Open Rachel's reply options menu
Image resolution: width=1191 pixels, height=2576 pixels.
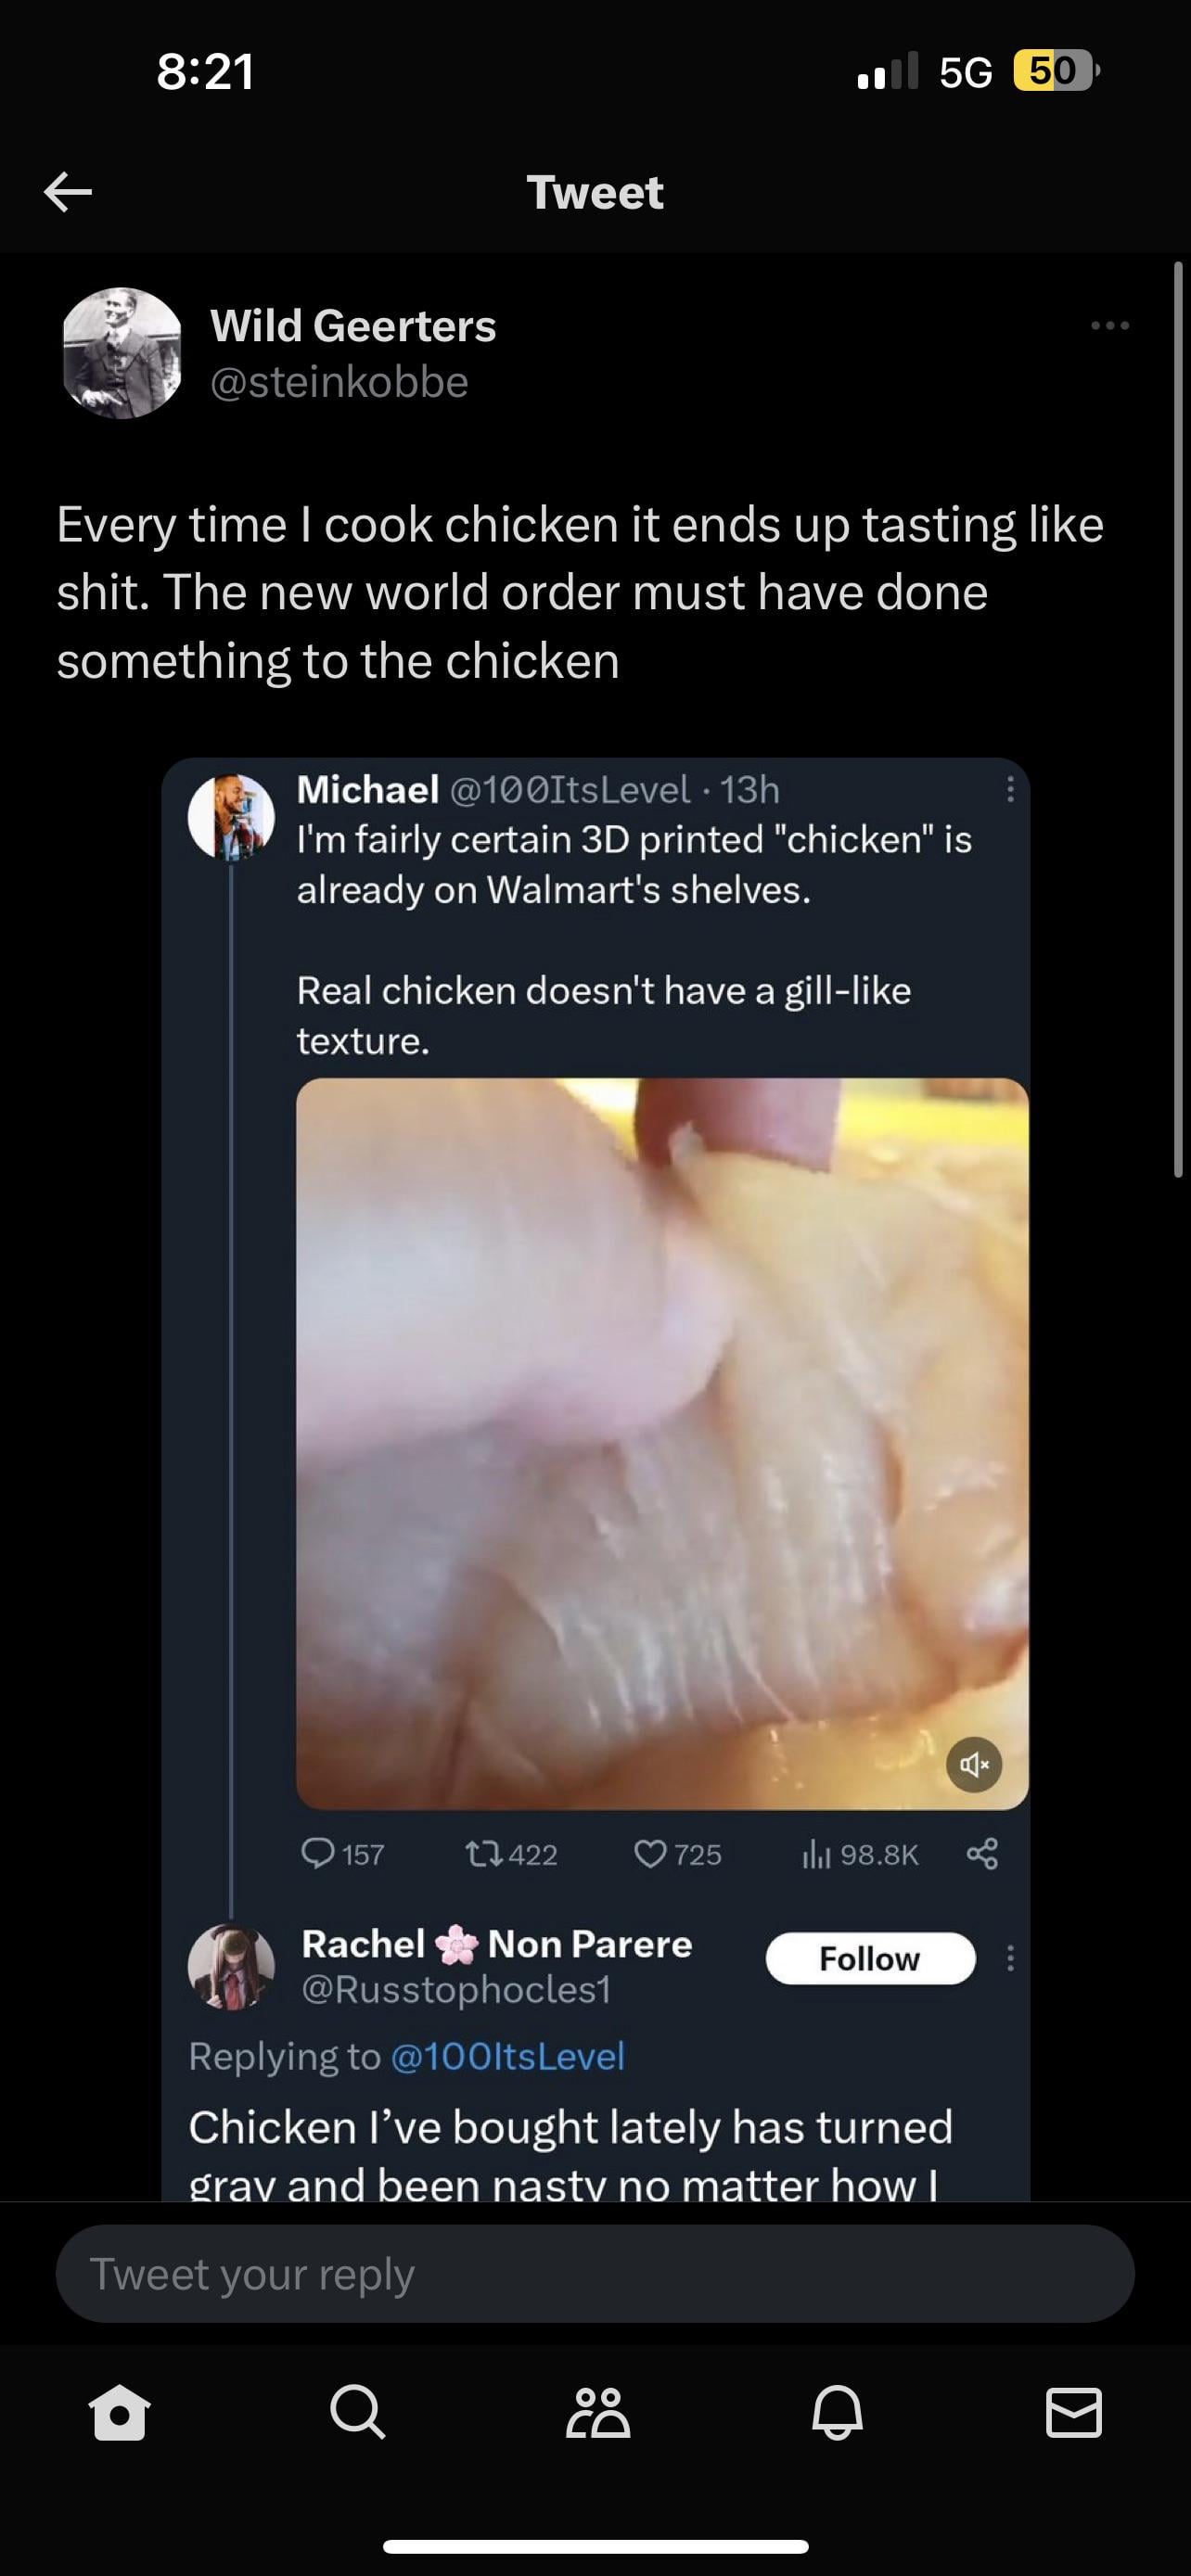[1010, 1958]
